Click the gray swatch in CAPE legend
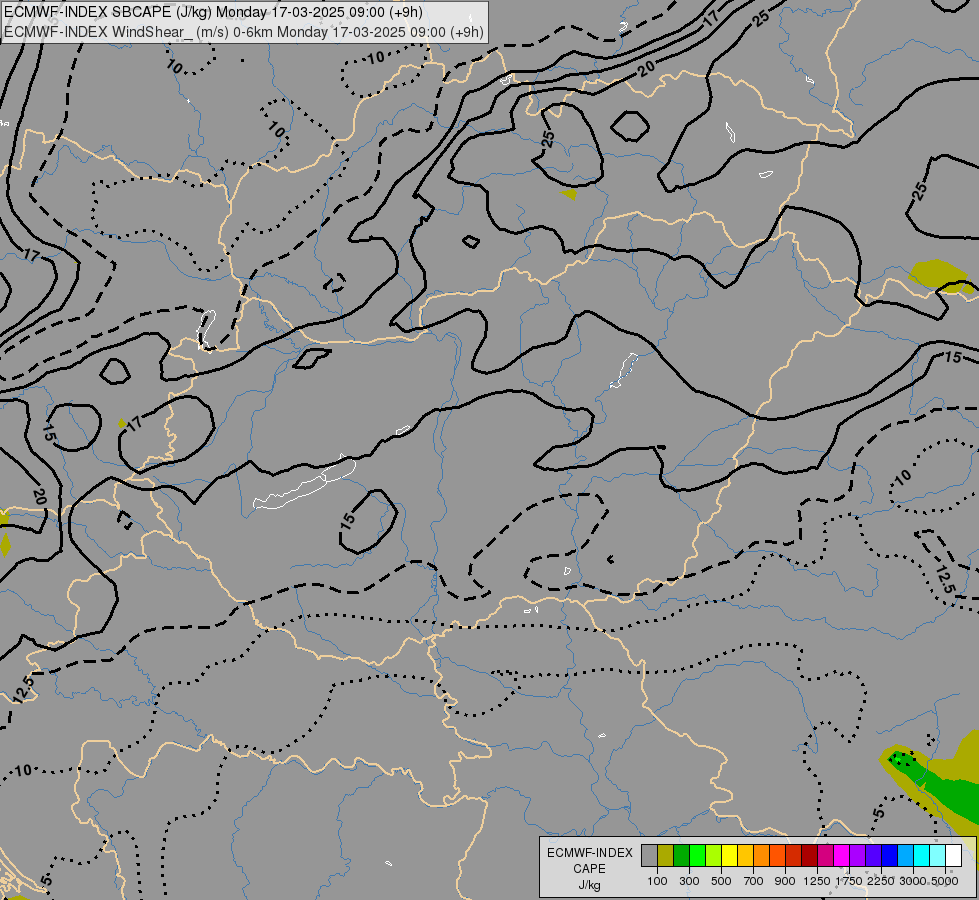This screenshot has width=979, height=900. (649, 855)
